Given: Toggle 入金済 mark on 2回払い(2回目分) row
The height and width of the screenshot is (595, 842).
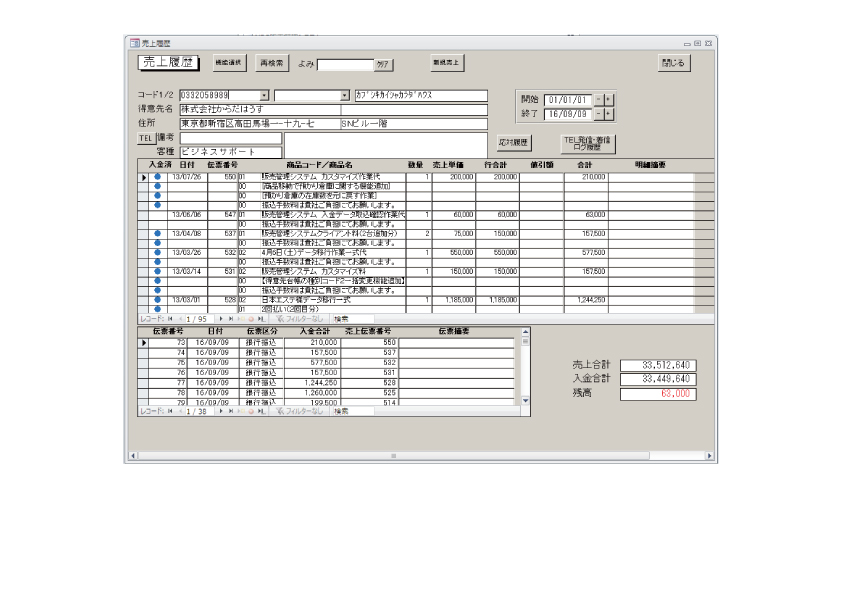Looking at the screenshot, I should coord(157,309).
